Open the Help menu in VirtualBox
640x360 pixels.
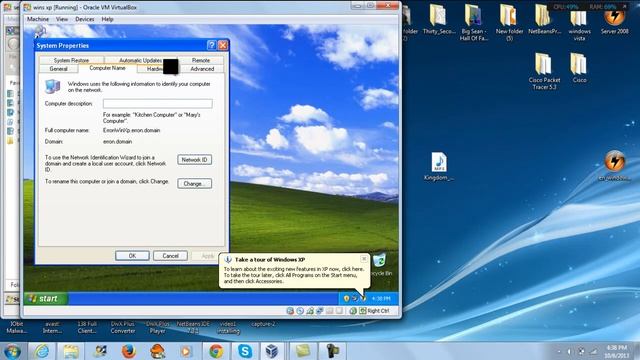click(x=107, y=19)
